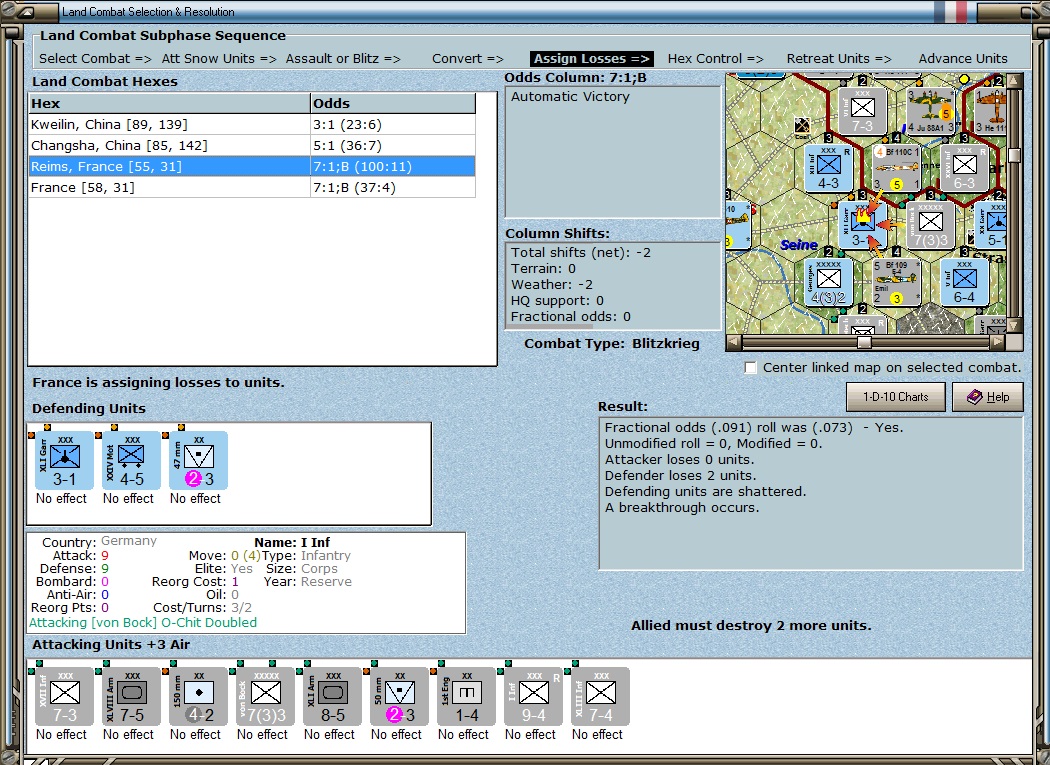
Task: Select defending unit XXIV Mot 4-5
Action: (131, 460)
